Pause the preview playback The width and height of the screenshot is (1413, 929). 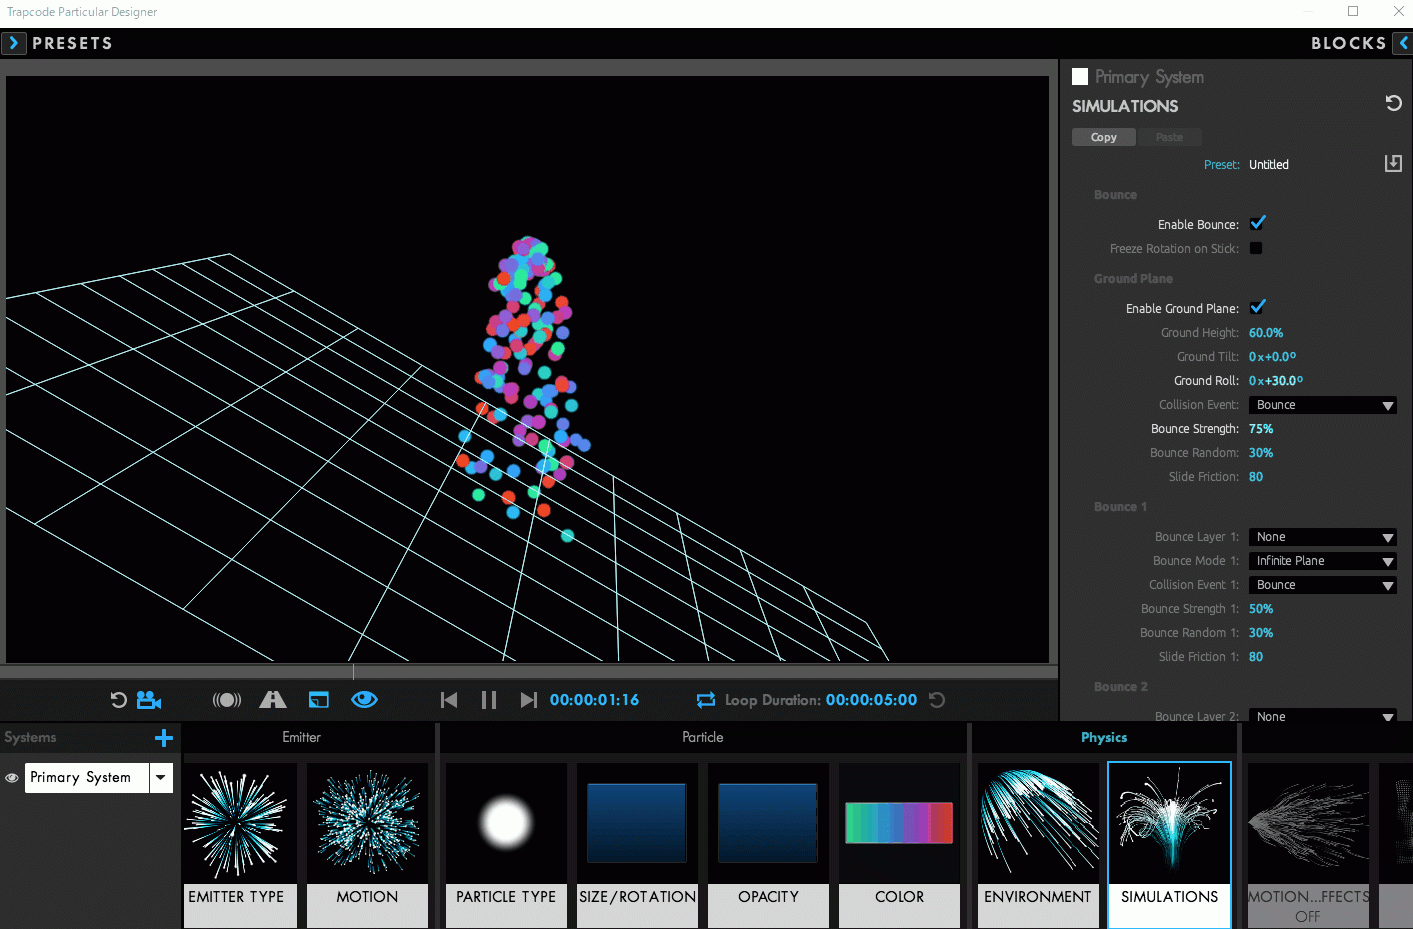coord(488,700)
